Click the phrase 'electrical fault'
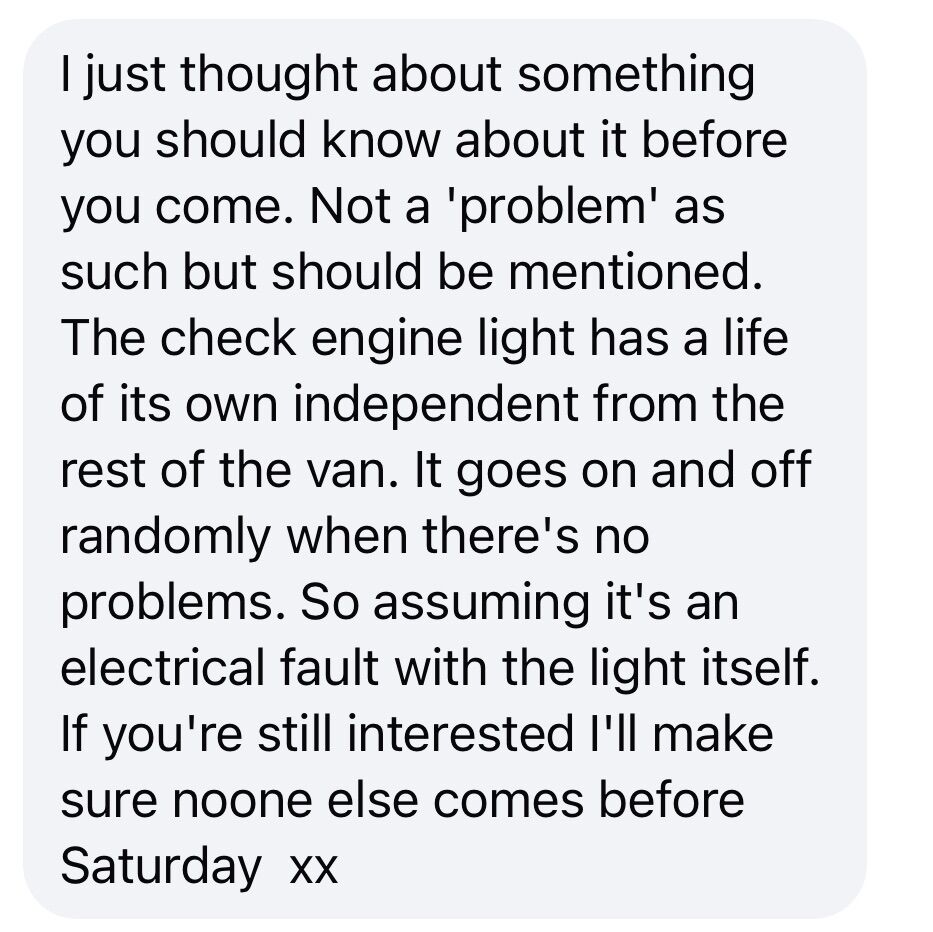933x932 pixels. point(220,668)
